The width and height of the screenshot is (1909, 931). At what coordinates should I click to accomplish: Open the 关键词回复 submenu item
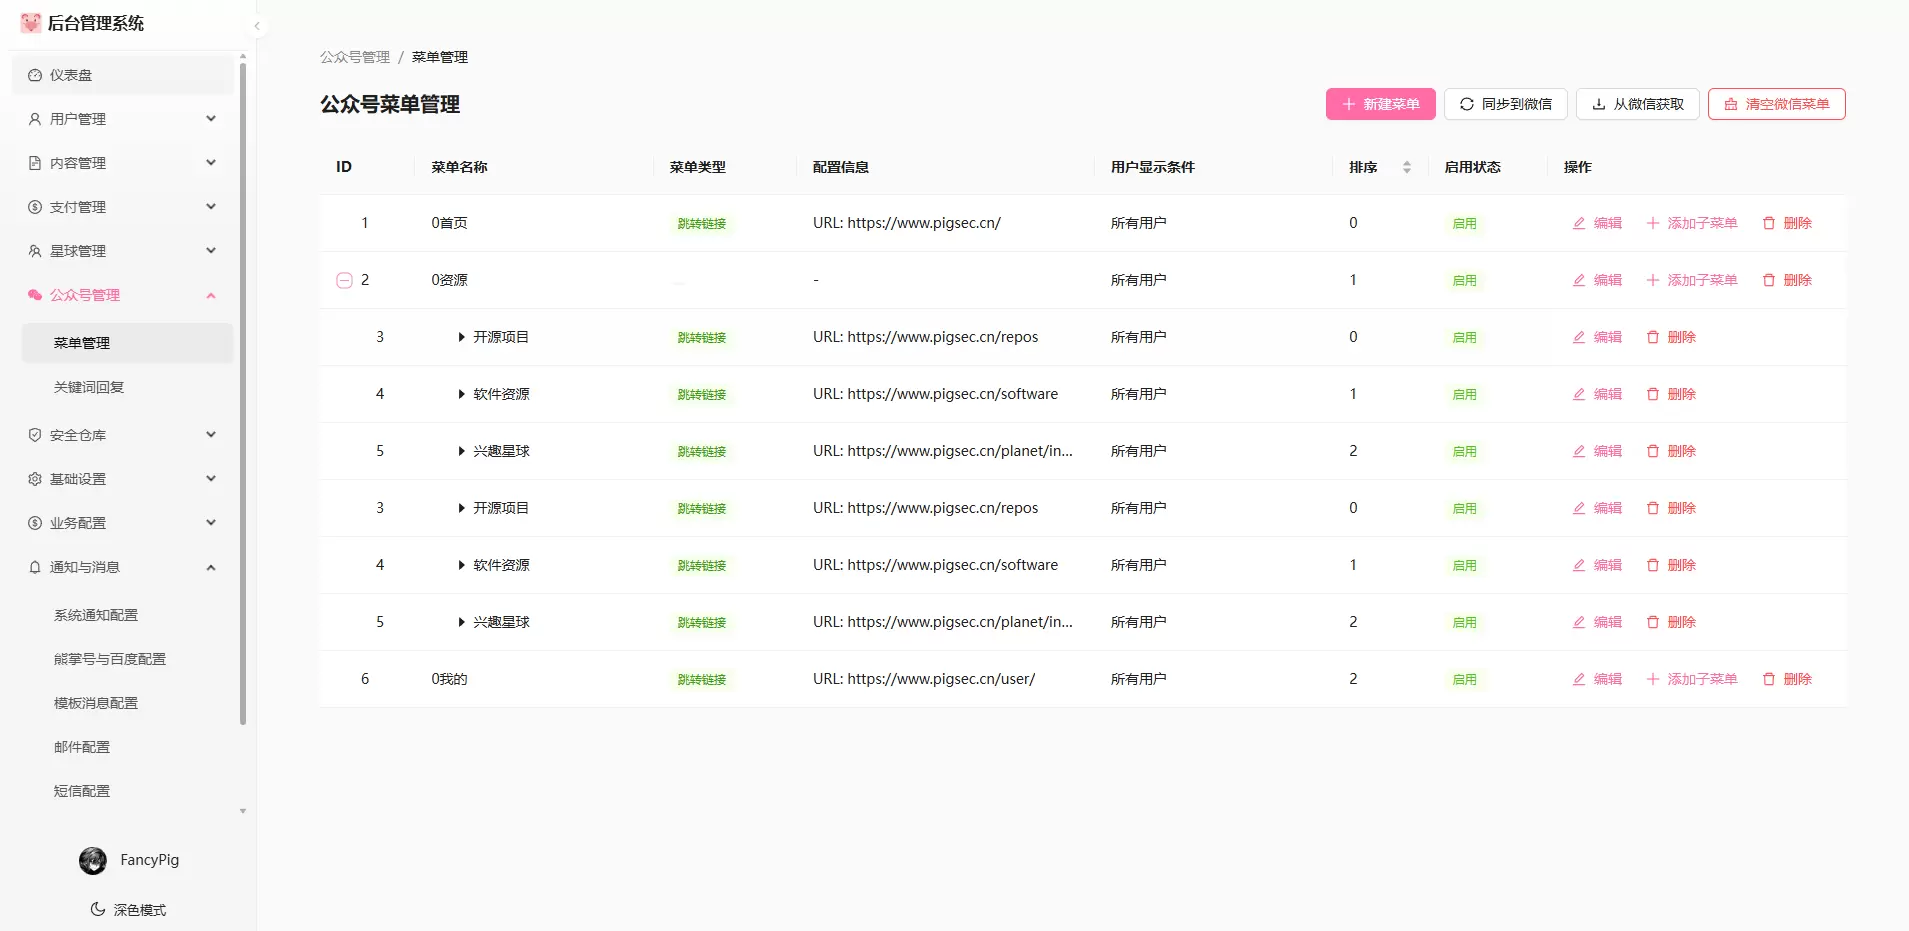coord(127,387)
